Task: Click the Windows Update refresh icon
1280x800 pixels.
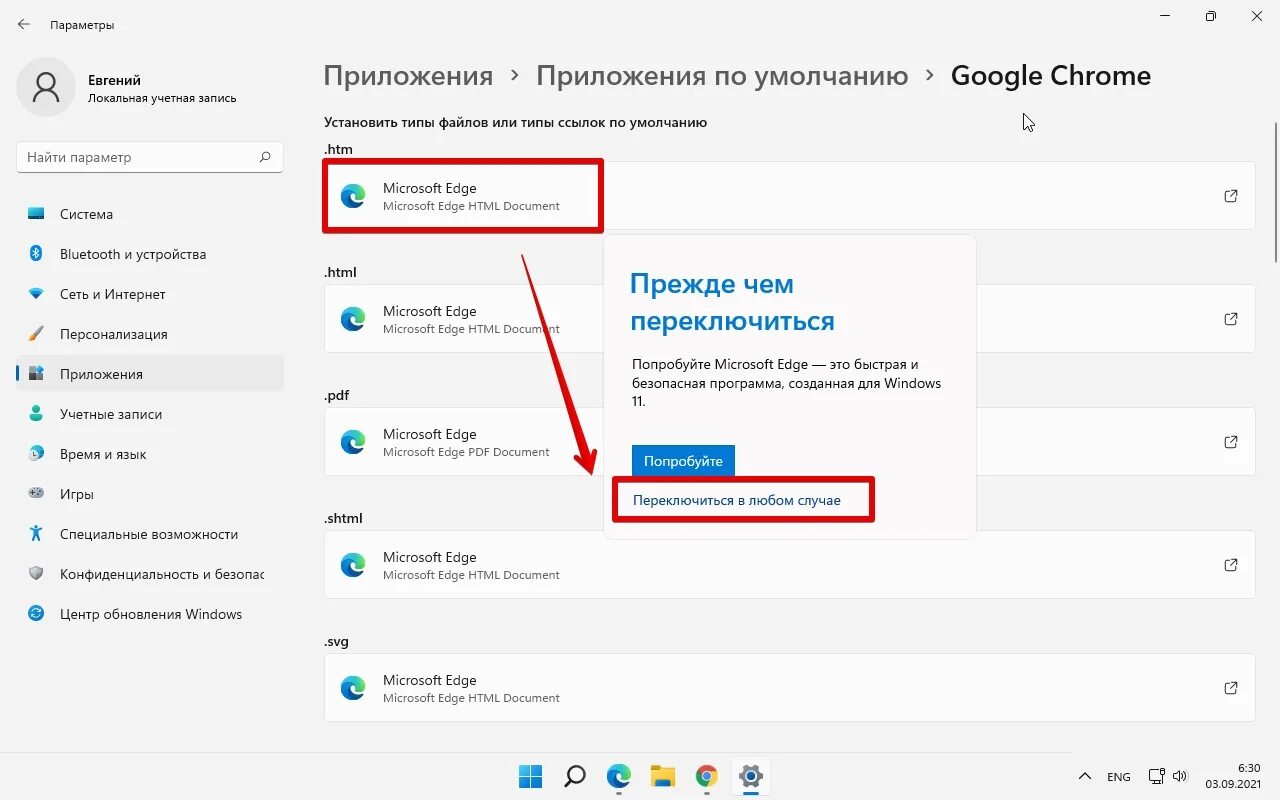Action: pos(36,614)
